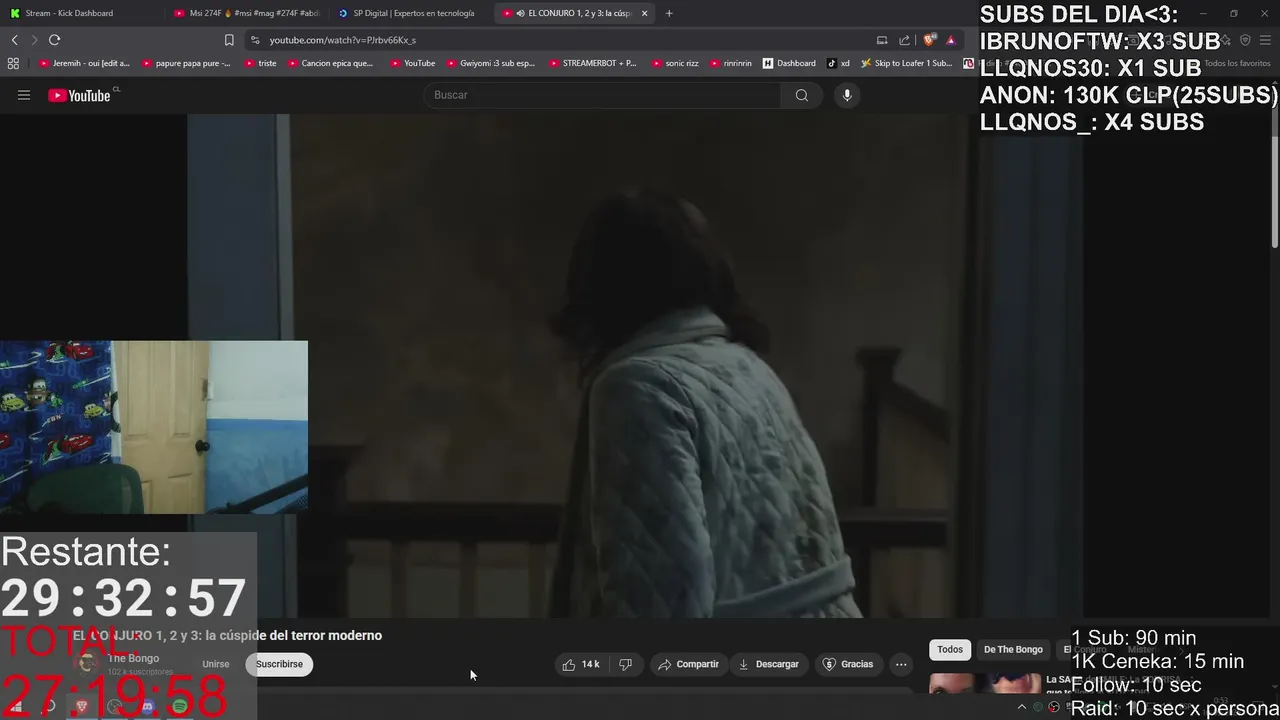Switch to Msi 274F tab

pos(245,13)
